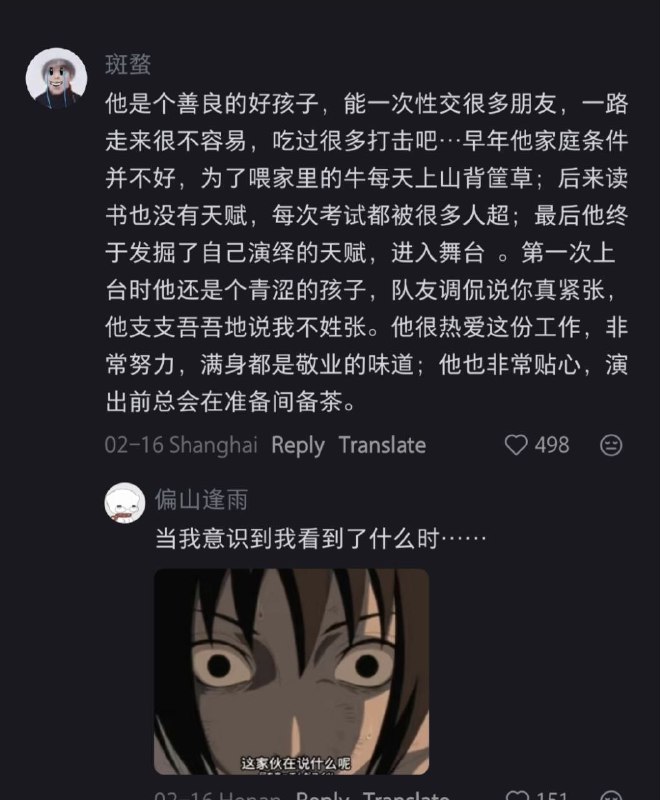The width and height of the screenshot is (660, 800).
Task: Reply to 偏山逢雨's comment
Action: coord(322,796)
